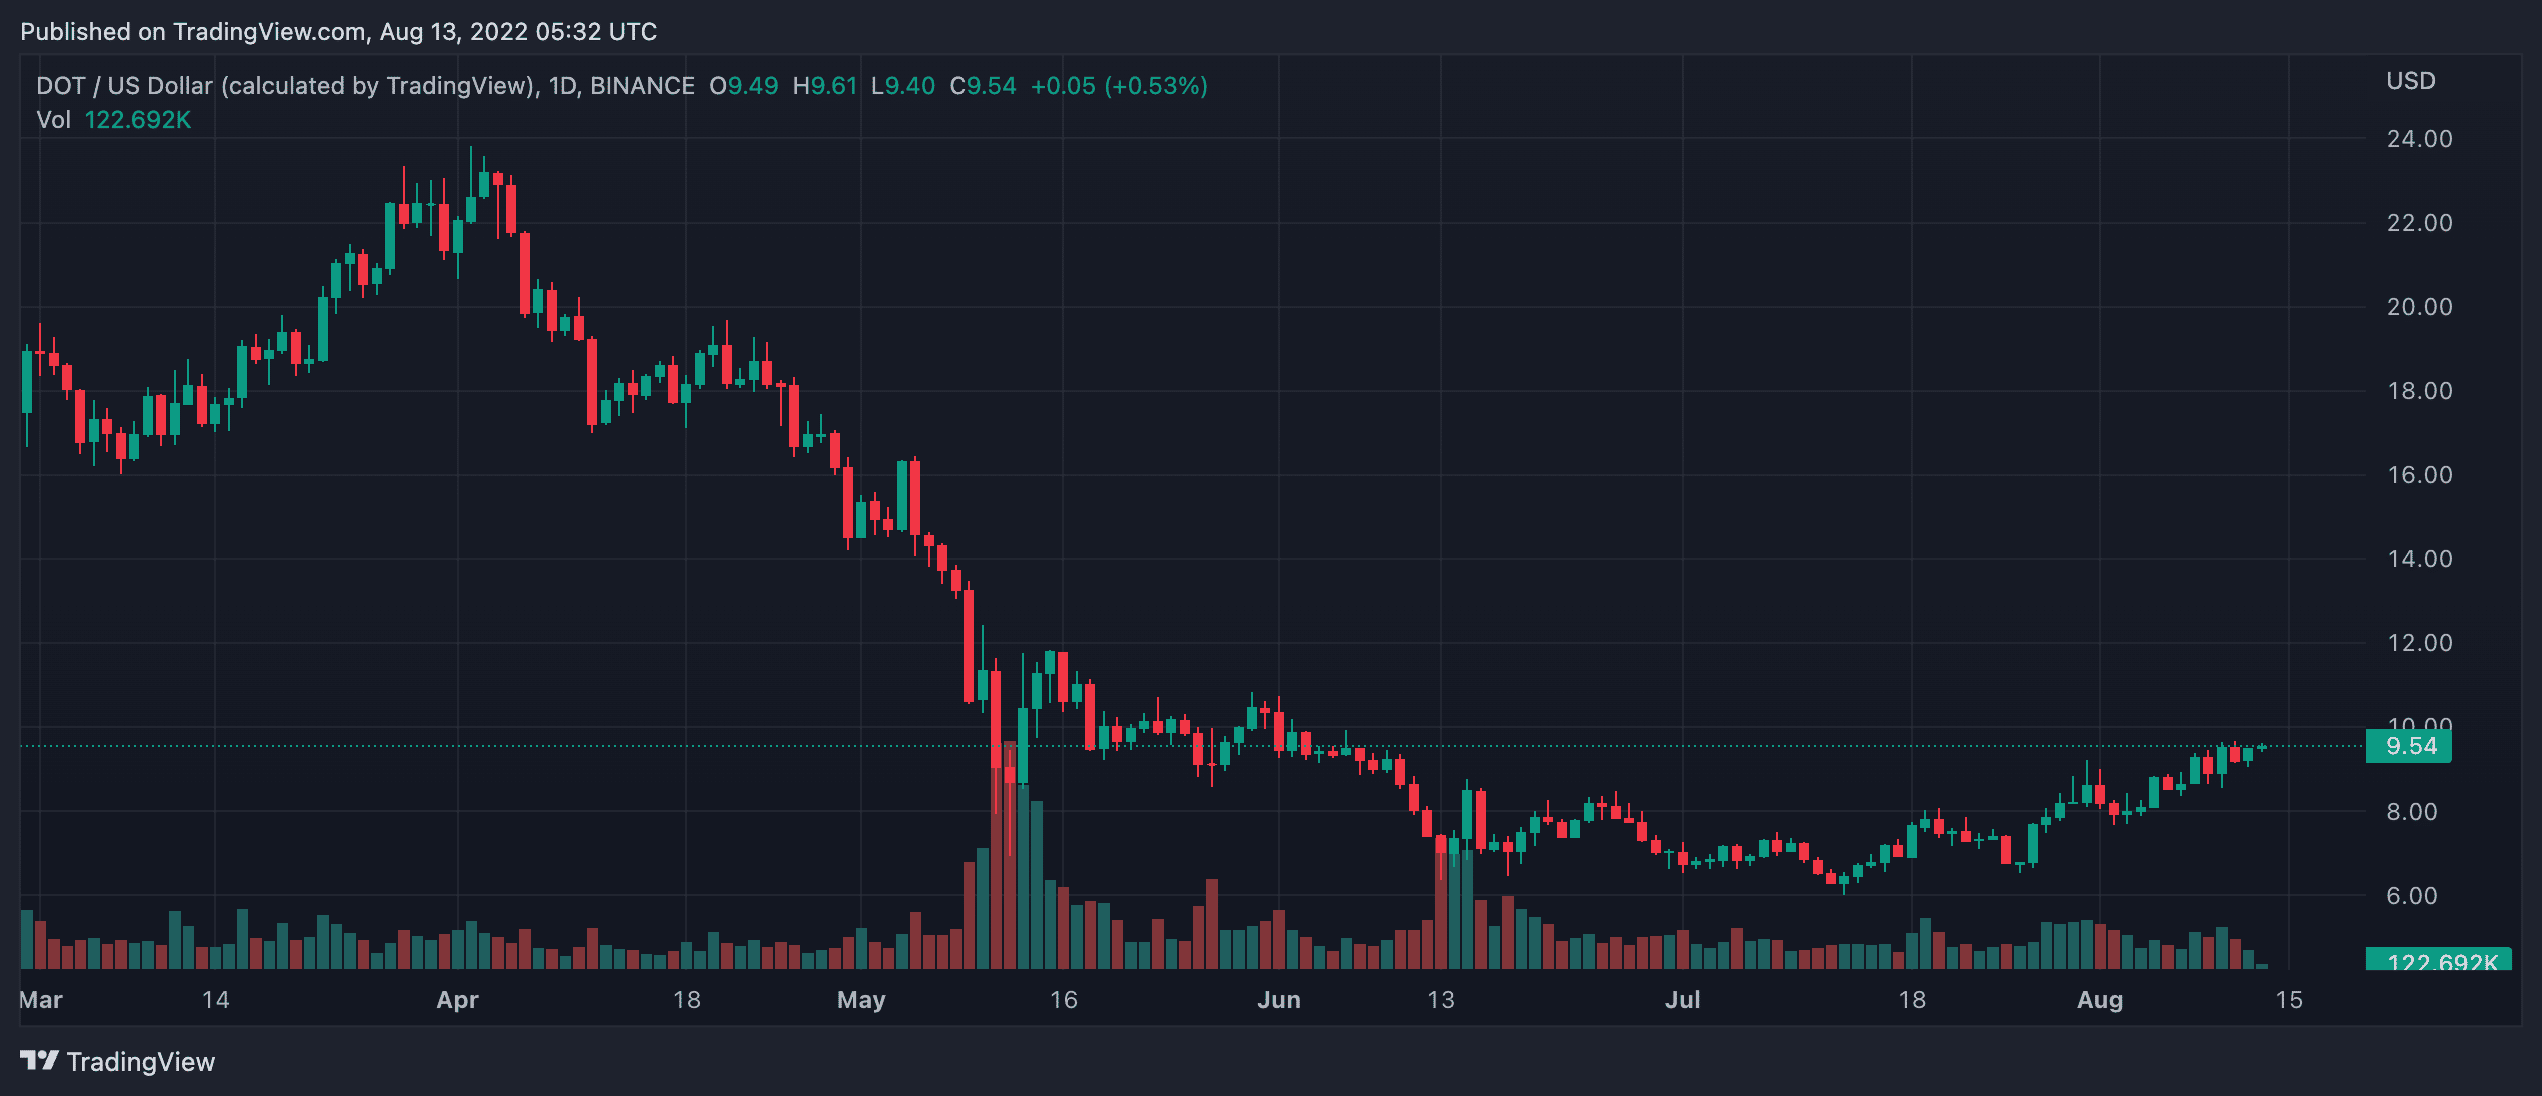Screen dimensions: 2542x1096
Task: Click the 24.00 price axis label
Action: 2419,139
